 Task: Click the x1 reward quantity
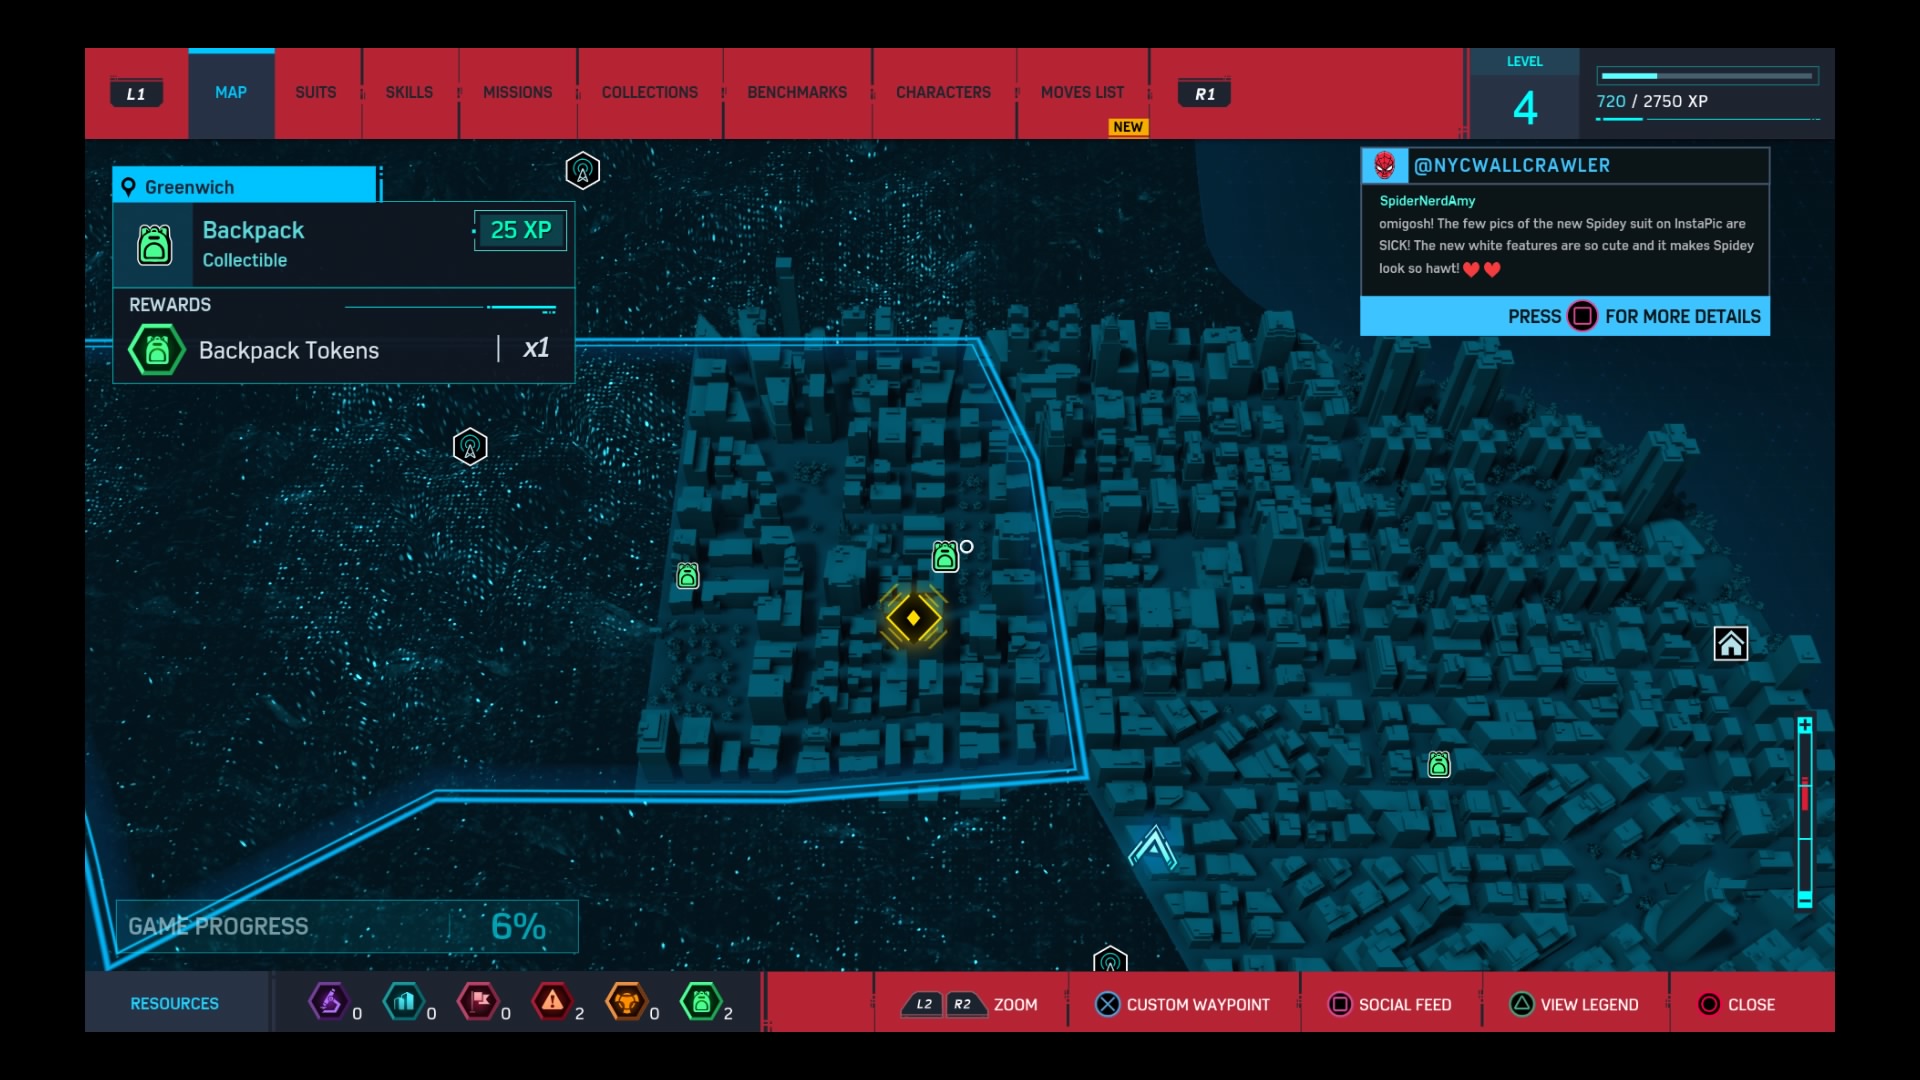[536, 348]
